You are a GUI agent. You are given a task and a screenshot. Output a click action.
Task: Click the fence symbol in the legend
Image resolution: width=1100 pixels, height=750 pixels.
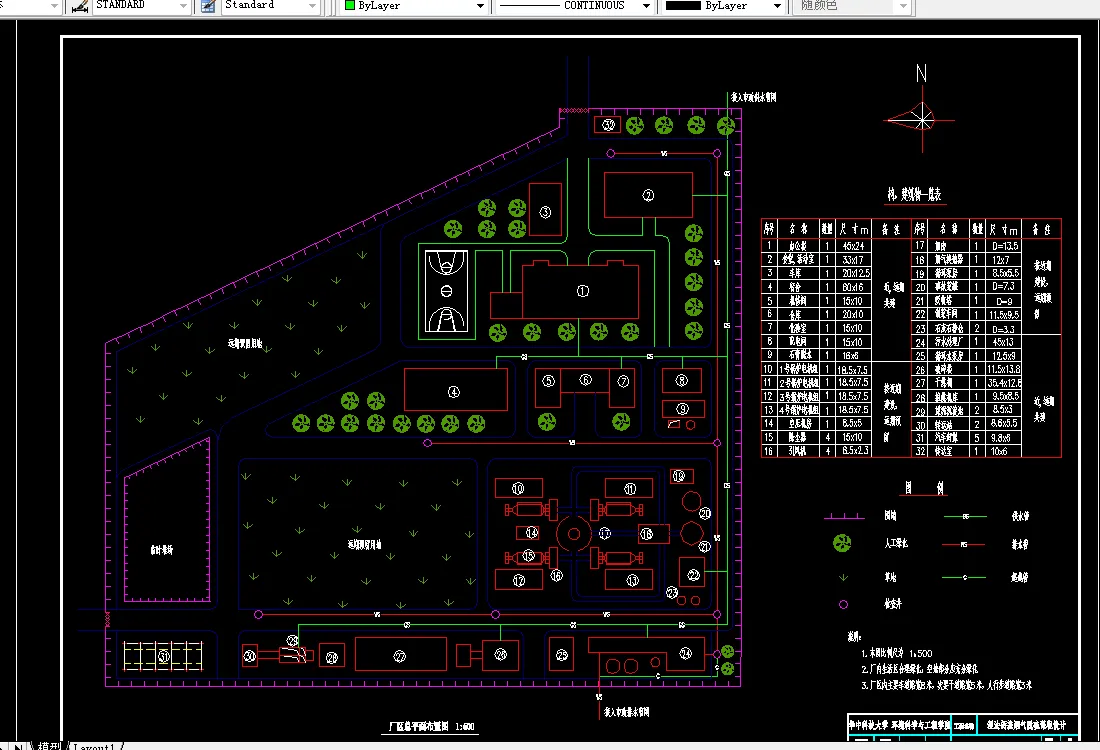(844, 517)
